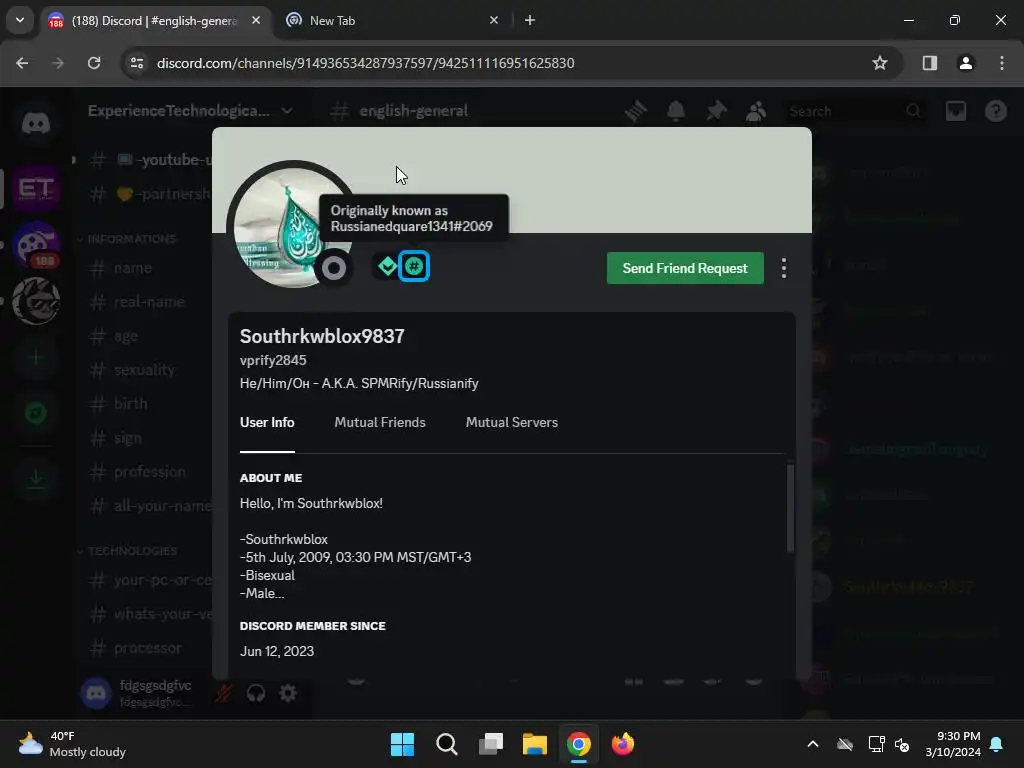
Task: Open Chrome three-dot menu
Action: point(1002,63)
